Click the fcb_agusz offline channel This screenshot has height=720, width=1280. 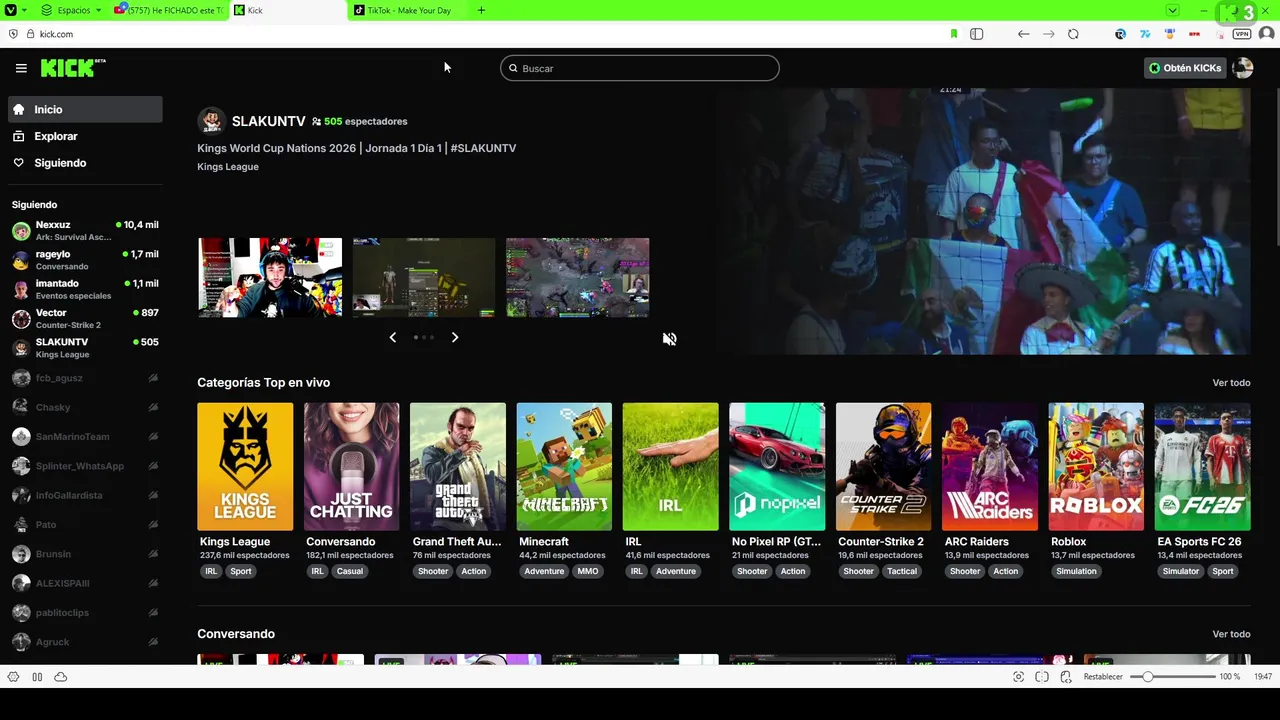pyautogui.click(x=85, y=378)
